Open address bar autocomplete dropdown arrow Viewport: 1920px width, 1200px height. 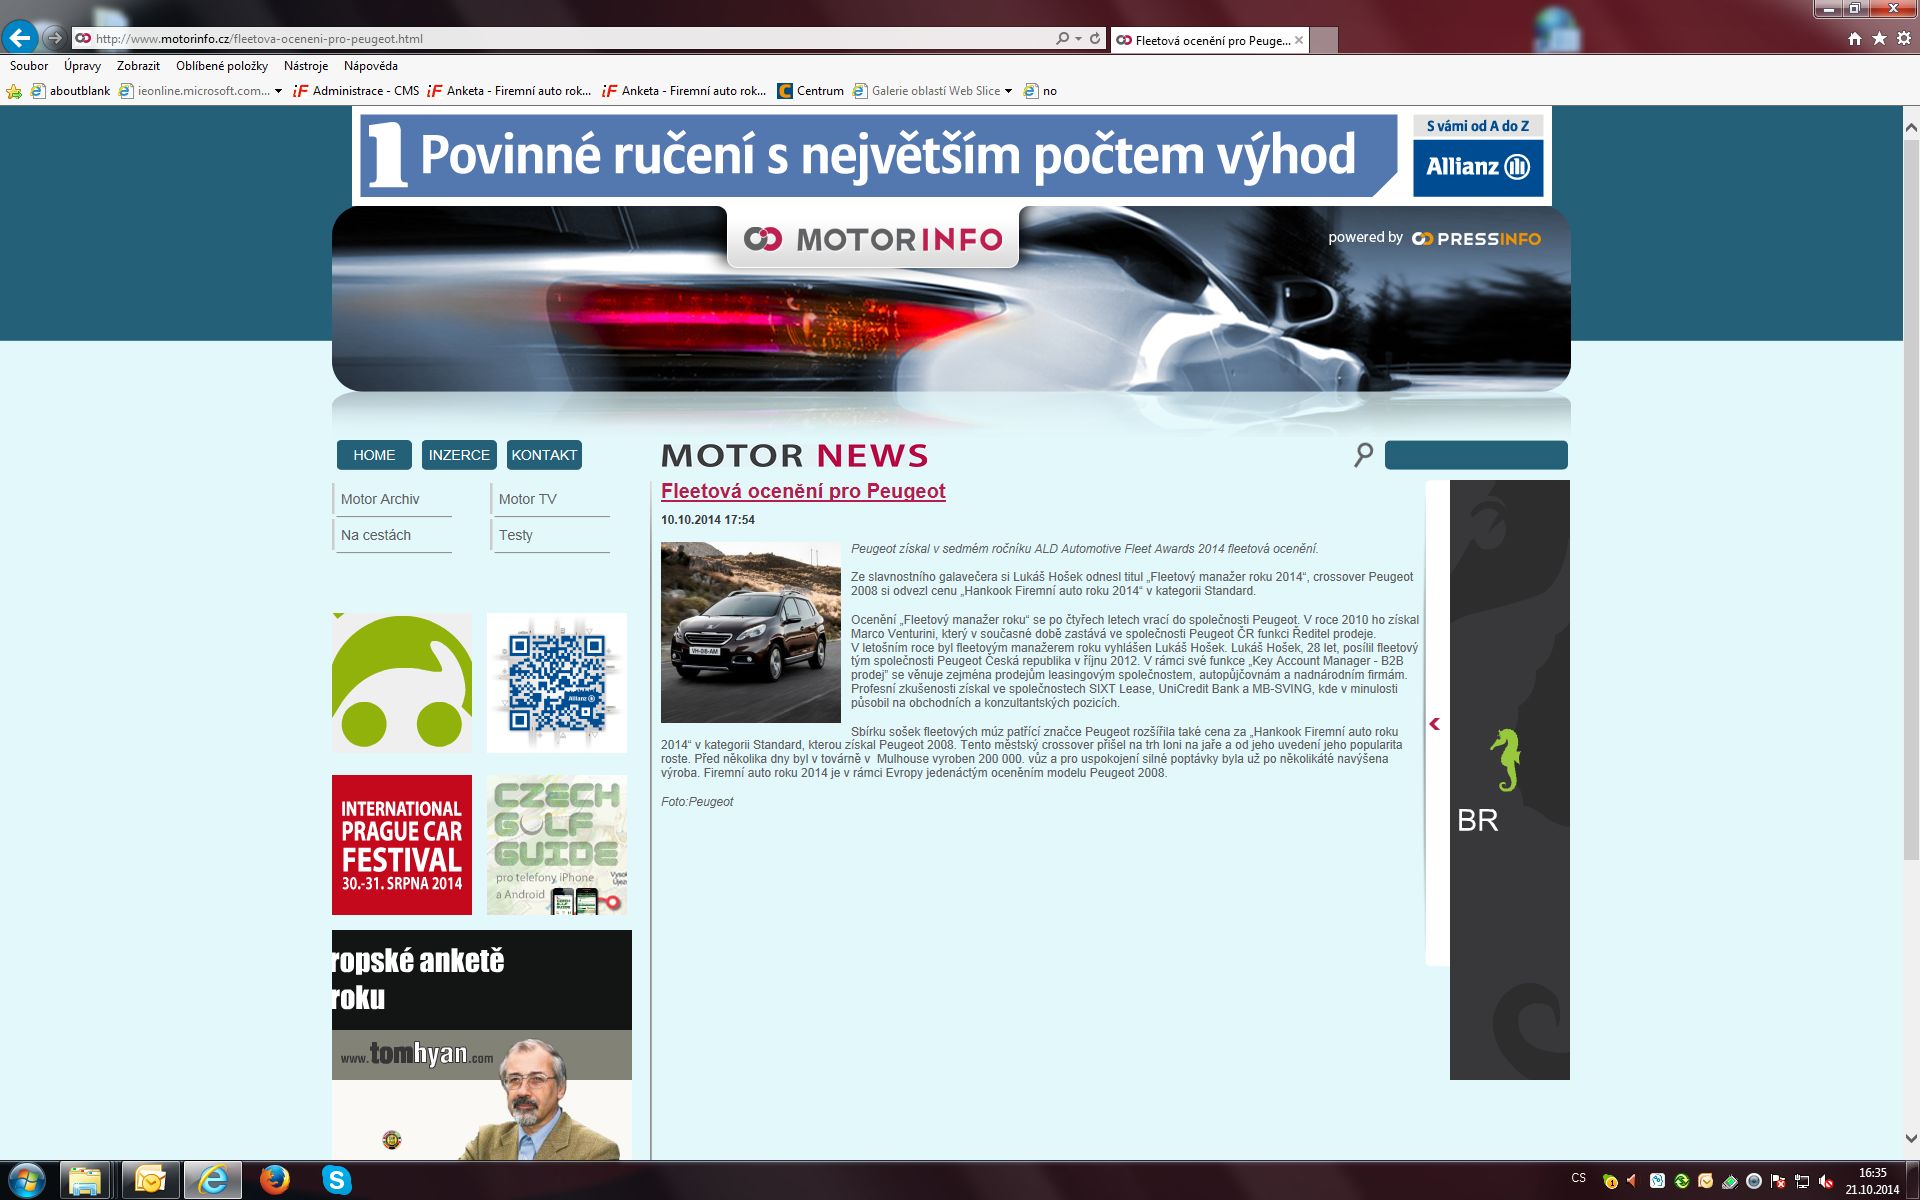click(x=1078, y=39)
